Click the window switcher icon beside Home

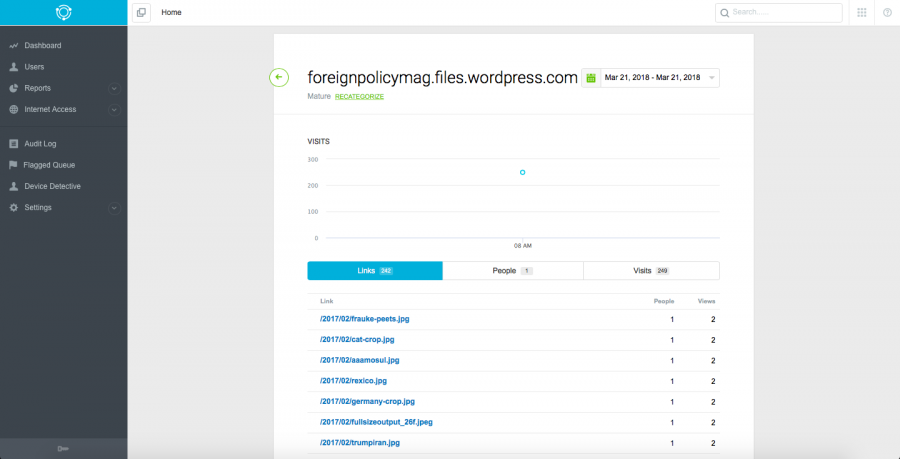click(x=141, y=13)
